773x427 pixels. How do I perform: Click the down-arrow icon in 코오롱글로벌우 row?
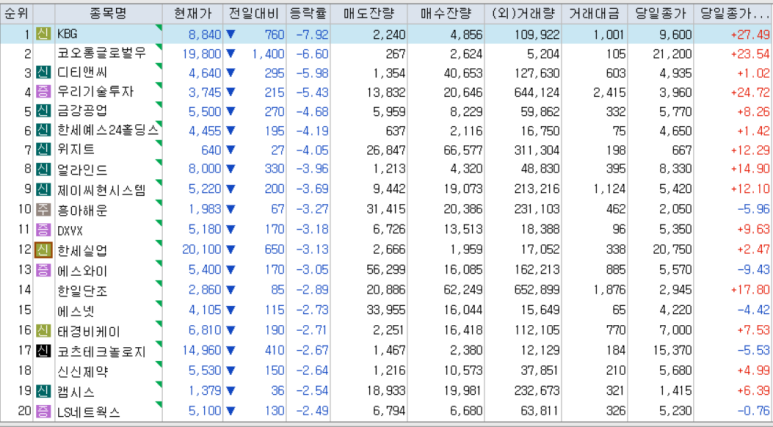(x=230, y=54)
